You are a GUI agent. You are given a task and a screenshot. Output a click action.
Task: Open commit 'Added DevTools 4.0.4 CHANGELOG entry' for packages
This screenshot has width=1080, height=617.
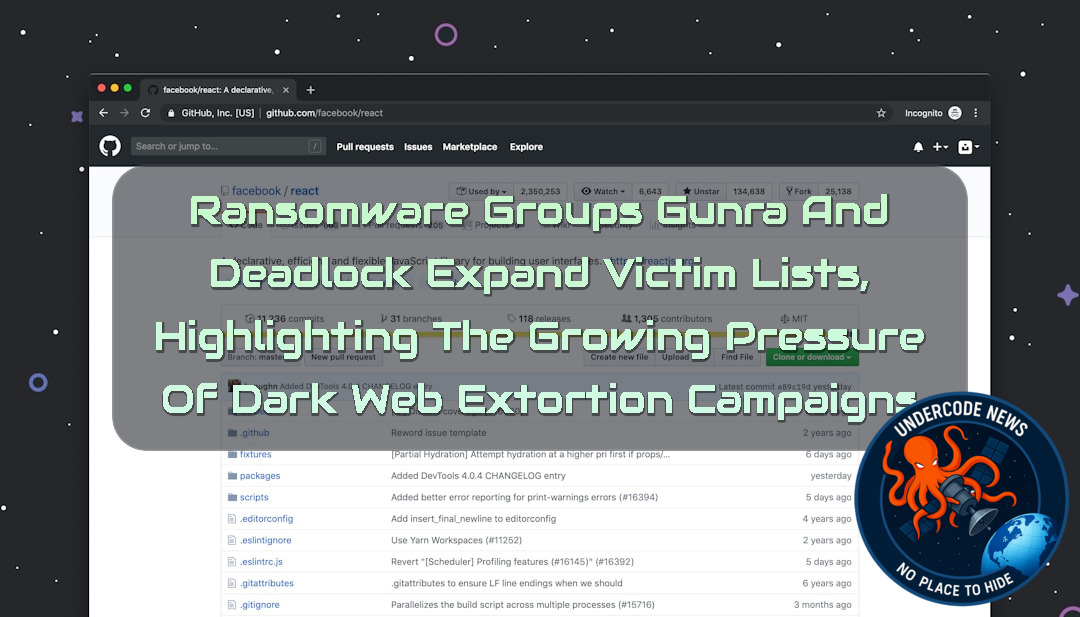478,476
